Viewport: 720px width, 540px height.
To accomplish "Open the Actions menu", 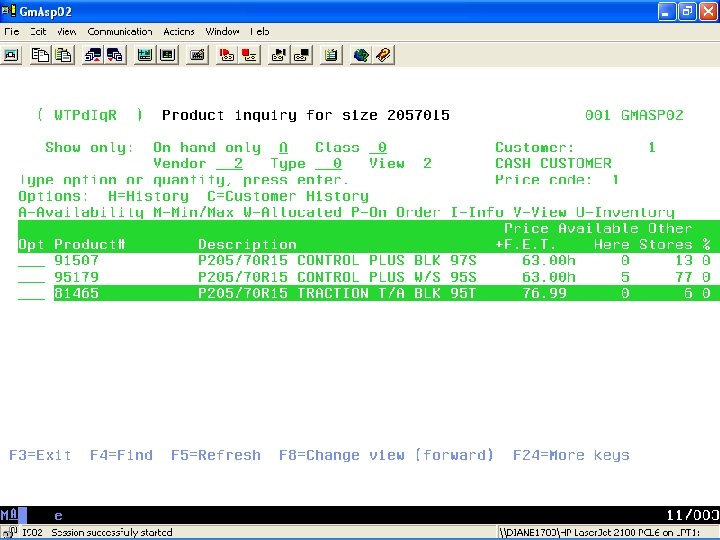I will click(x=179, y=32).
